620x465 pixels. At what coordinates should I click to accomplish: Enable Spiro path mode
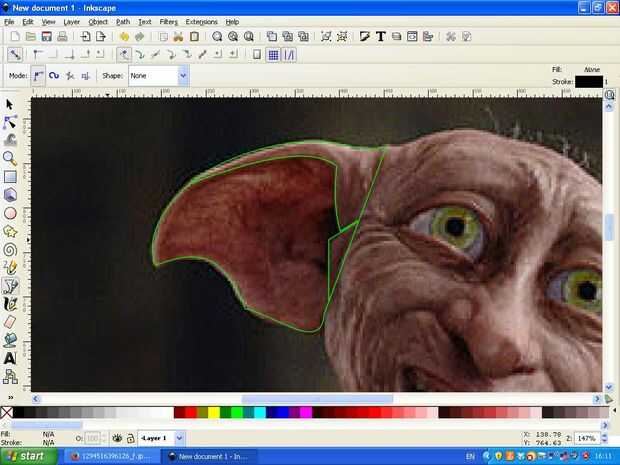pyautogui.click(x=54, y=75)
